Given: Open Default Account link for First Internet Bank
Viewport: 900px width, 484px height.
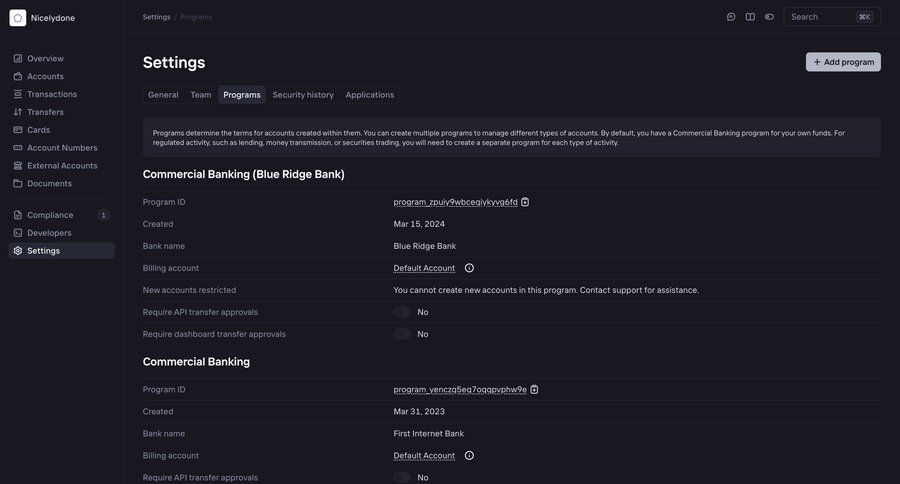Looking at the screenshot, I should pyautogui.click(x=424, y=455).
